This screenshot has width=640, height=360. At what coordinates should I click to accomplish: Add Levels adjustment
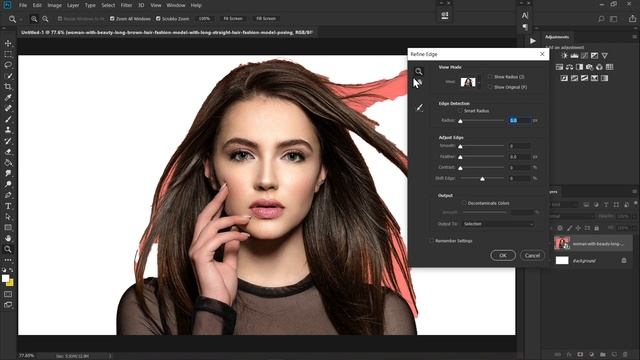coord(574,56)
